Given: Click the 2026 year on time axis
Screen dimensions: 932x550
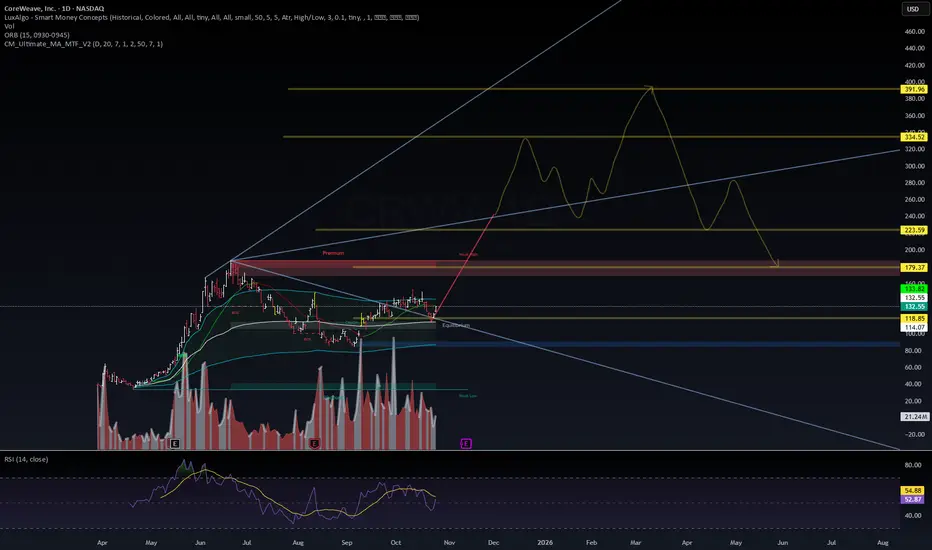Looking at the screenshot, I should click(544, 542).
